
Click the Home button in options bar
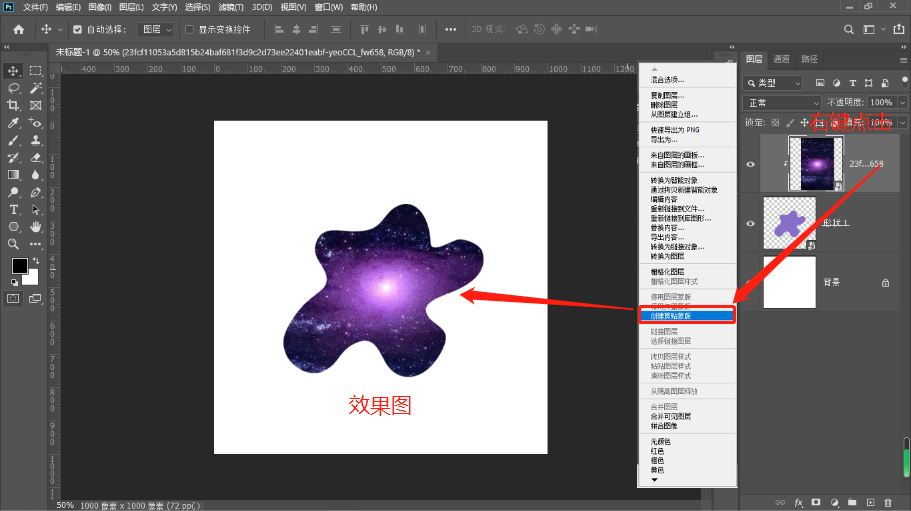click(x=19, y=30)
